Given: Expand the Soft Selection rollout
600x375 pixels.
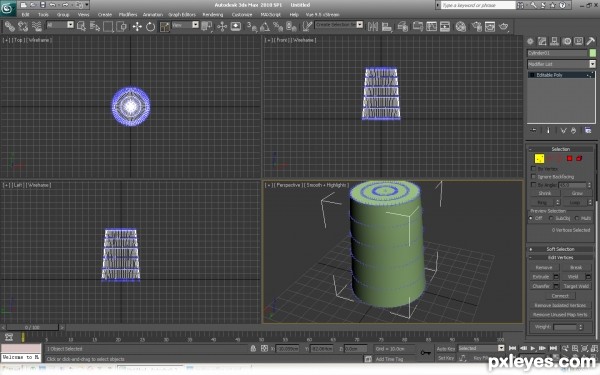Looking at the screenshot, I should click(x=561, y=249).
